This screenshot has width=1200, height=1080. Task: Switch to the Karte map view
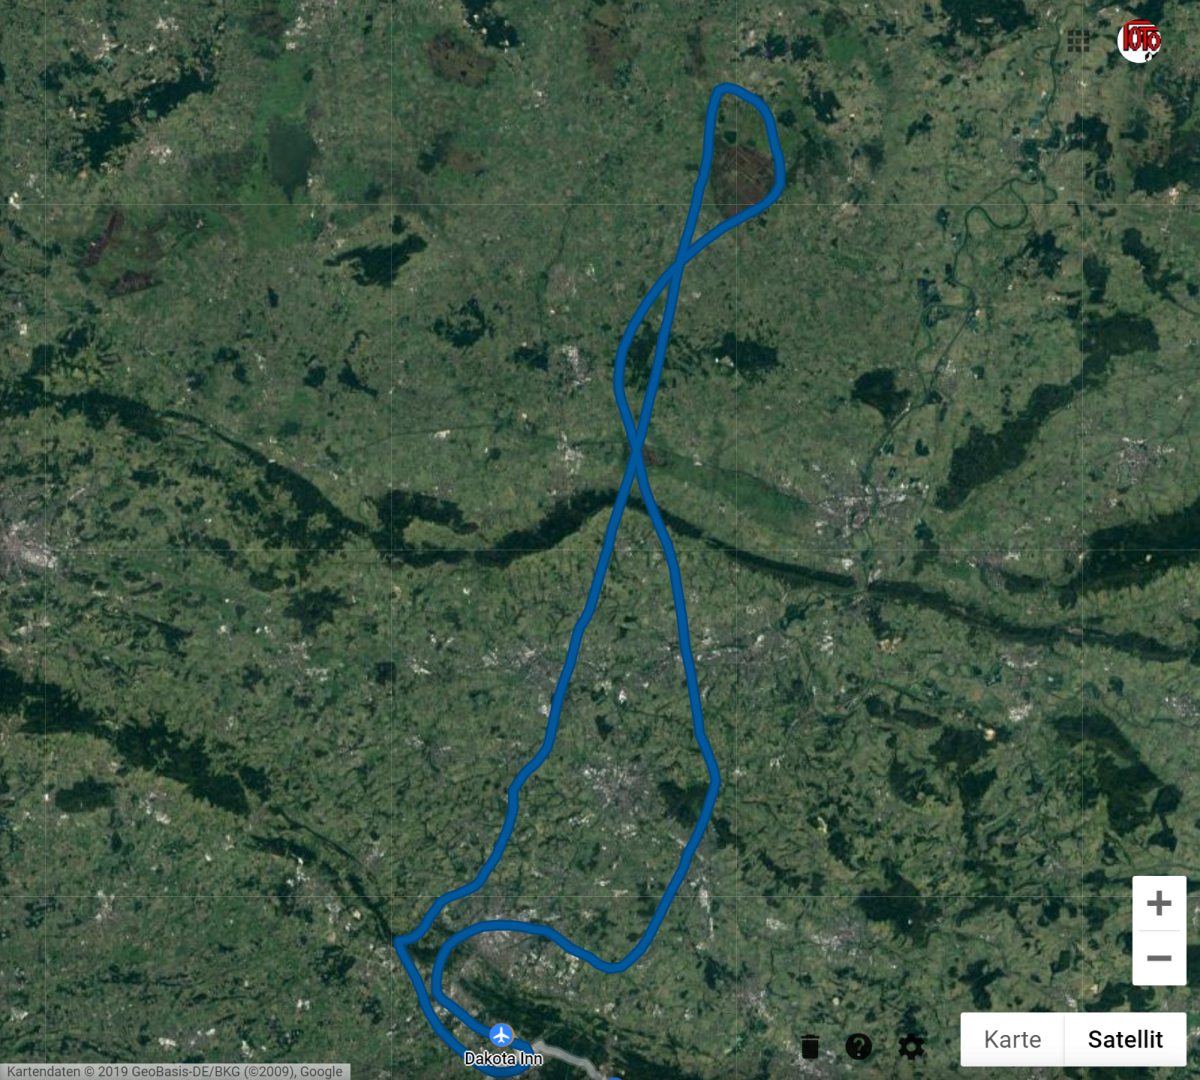(x=1012, y=1039)
